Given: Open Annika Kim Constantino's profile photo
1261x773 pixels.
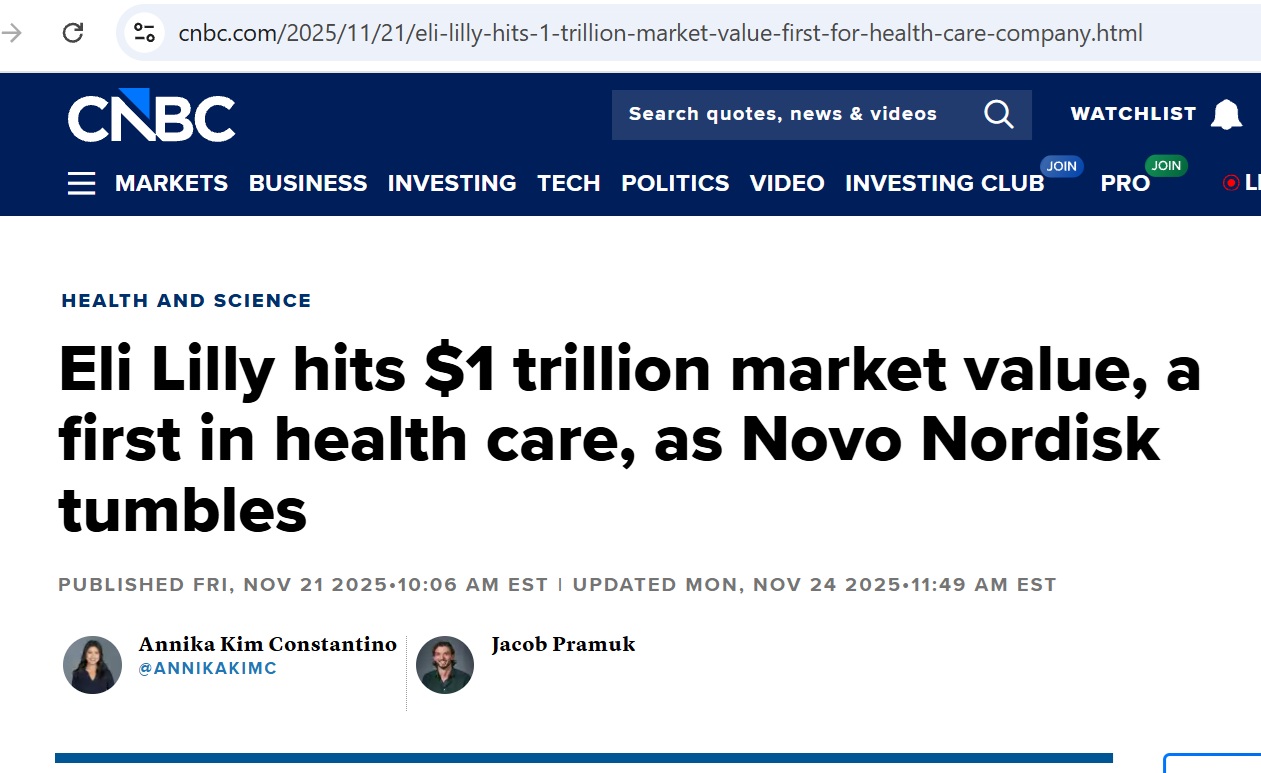Looking at the screenshot, I should (x=93, y=665).
